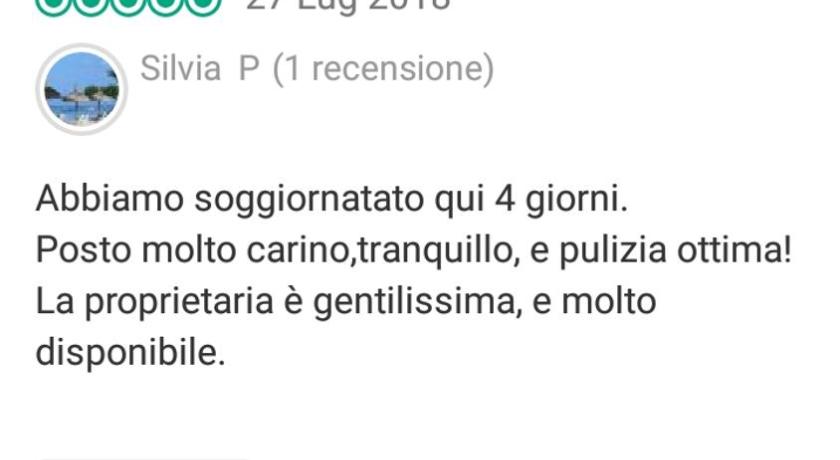
Task: Click the fourth green rating bubble
Action: click(x=166, y=5)
